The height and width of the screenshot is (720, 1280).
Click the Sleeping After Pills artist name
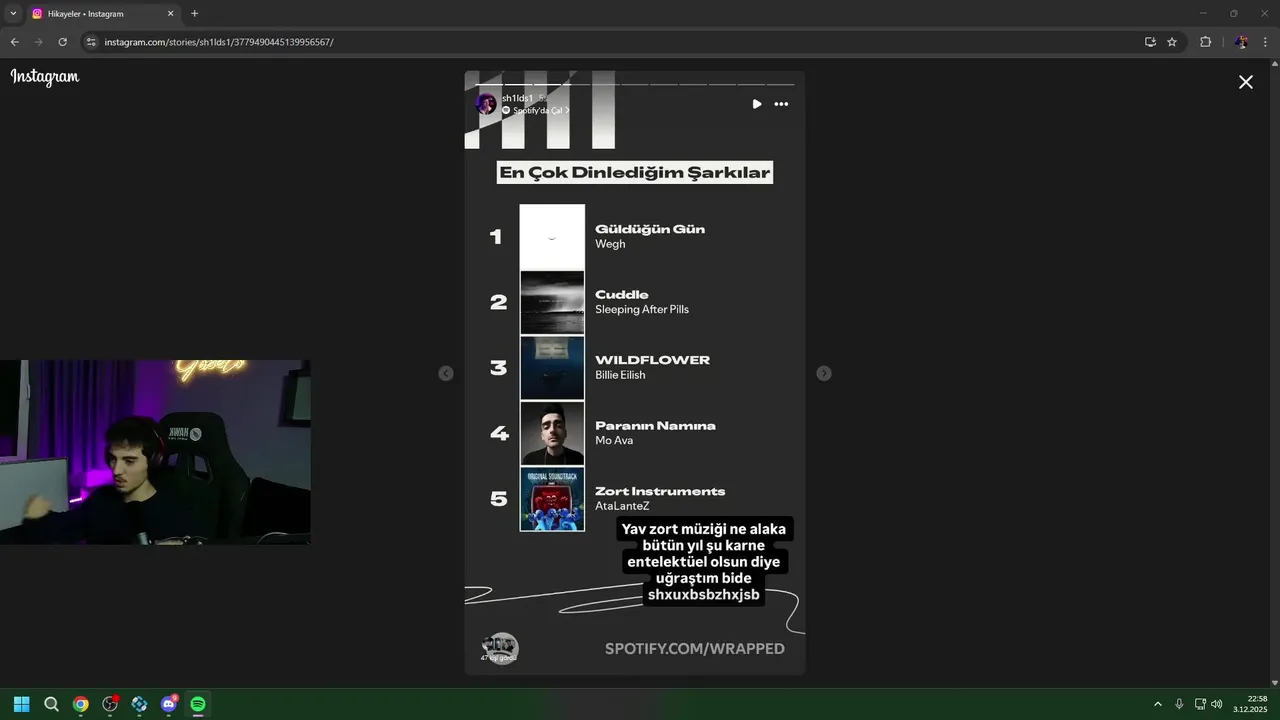tap(642, 310)
